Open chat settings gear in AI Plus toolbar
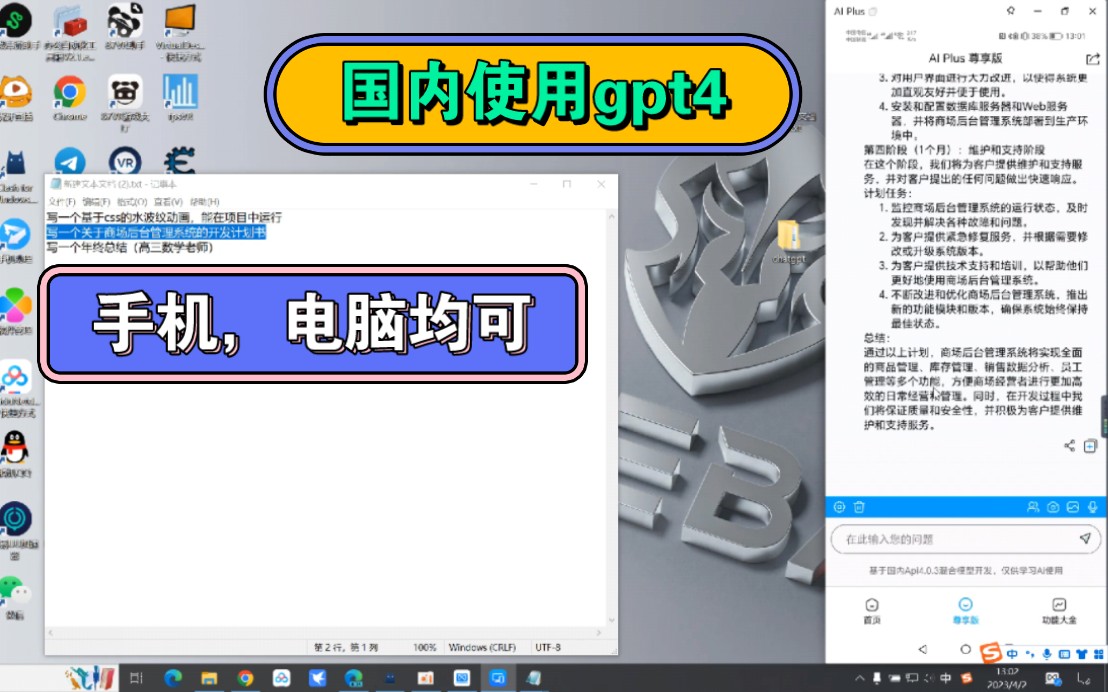The width and height of the screenshot is (1108, 692). click(839, 507)
